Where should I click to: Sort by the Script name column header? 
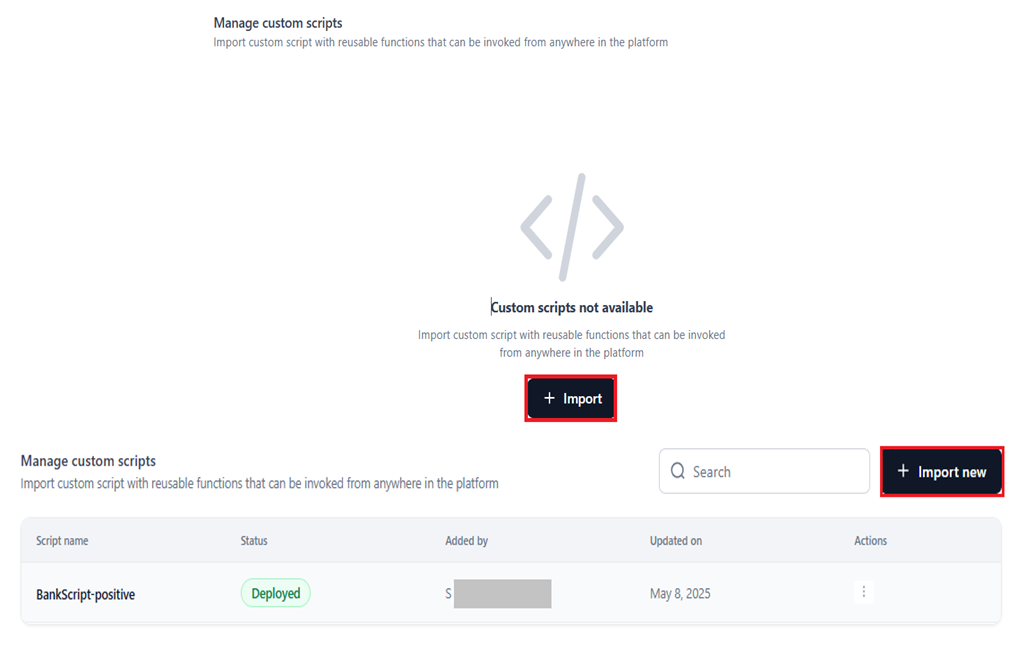pyautogui.click(x=62, y=541)
